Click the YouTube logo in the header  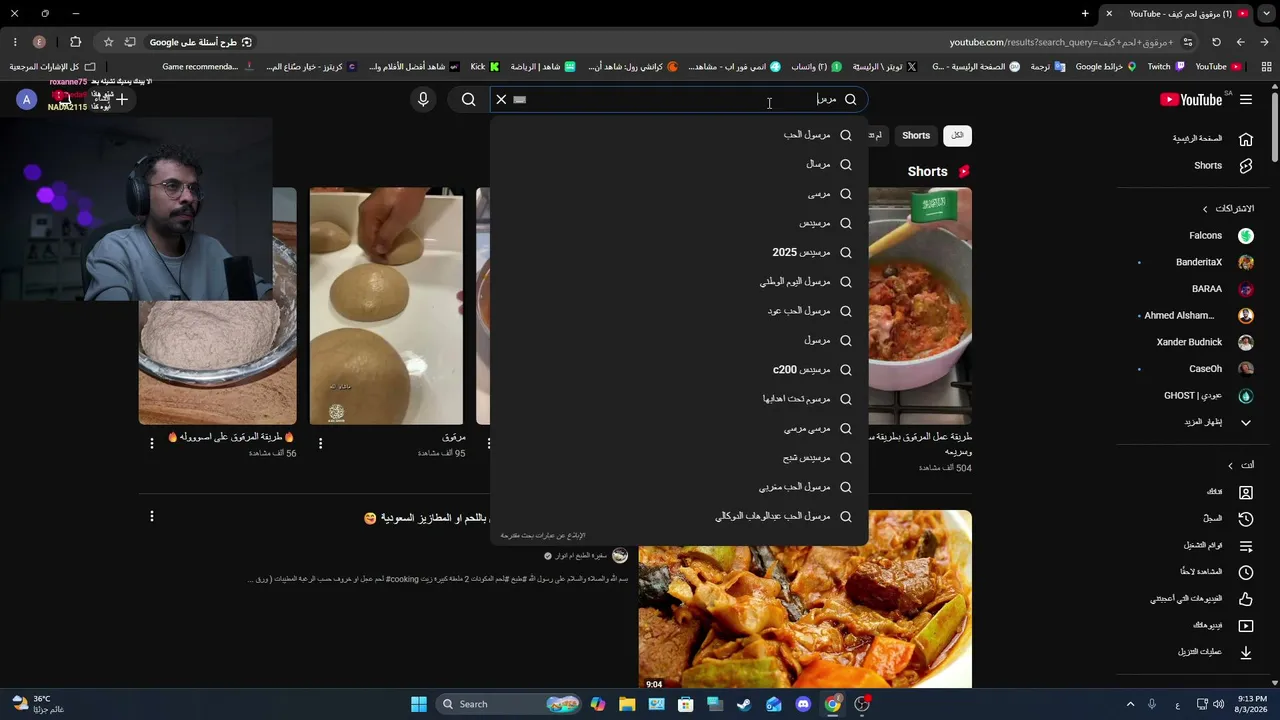(1191, 99)
